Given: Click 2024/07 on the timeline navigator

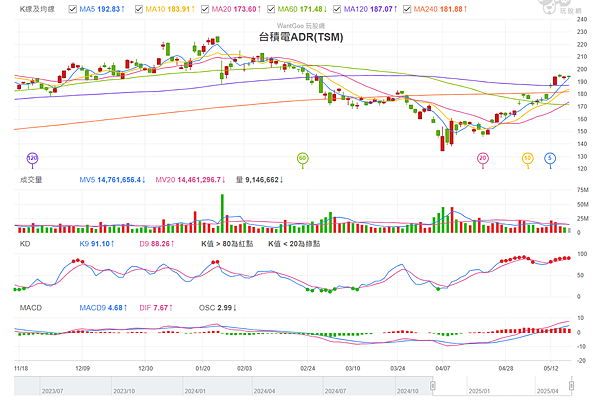Looking at the screenshot, I should point(336,391).
